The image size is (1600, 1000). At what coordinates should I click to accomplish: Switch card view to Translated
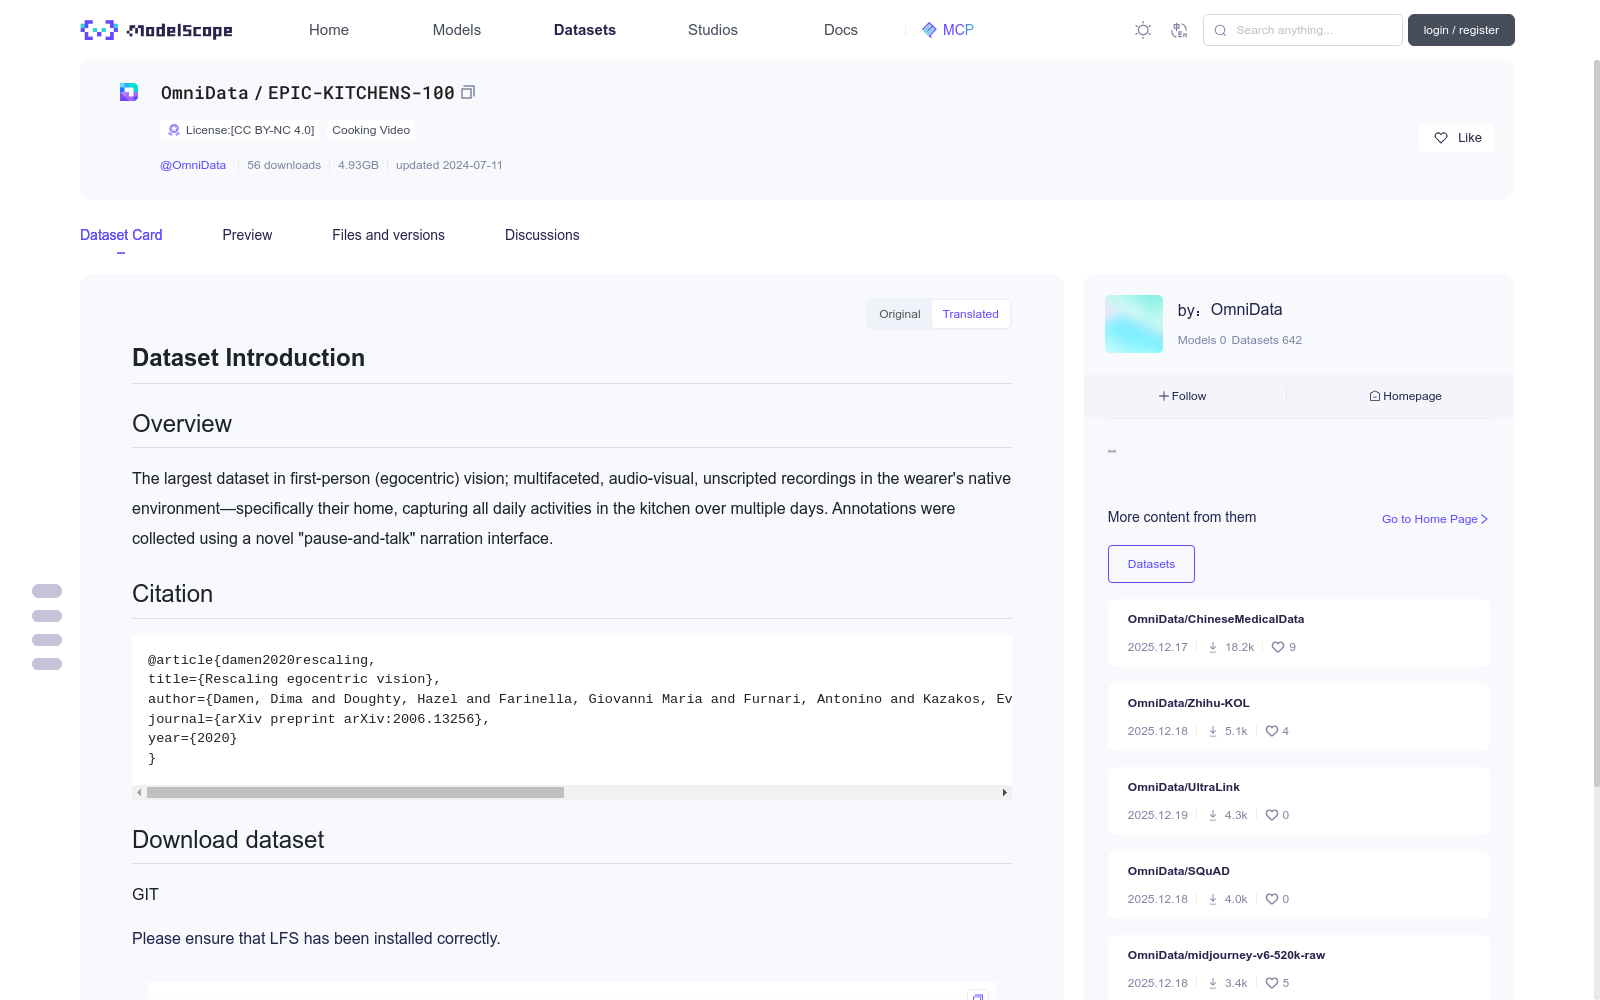[x=970, y=314]
